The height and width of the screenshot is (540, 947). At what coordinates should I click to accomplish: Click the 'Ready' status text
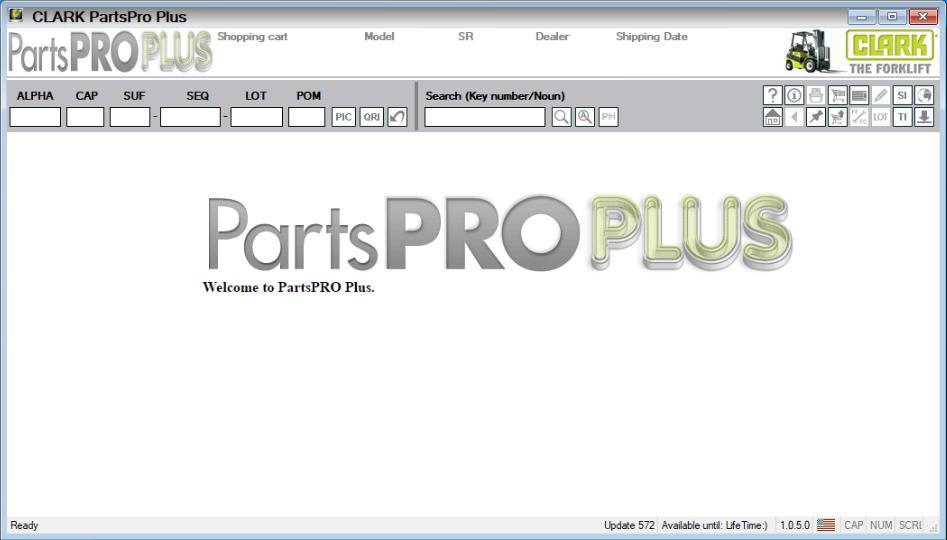[x=24, y=525]
